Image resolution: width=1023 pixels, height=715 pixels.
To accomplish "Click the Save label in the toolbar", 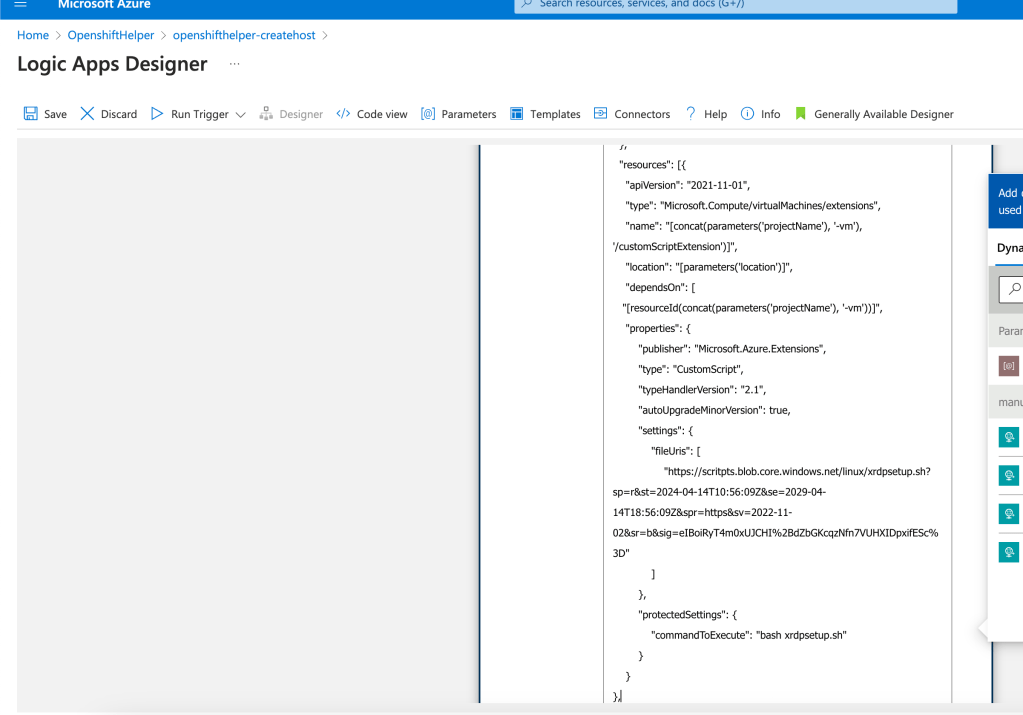I will (x=55, y=114).
